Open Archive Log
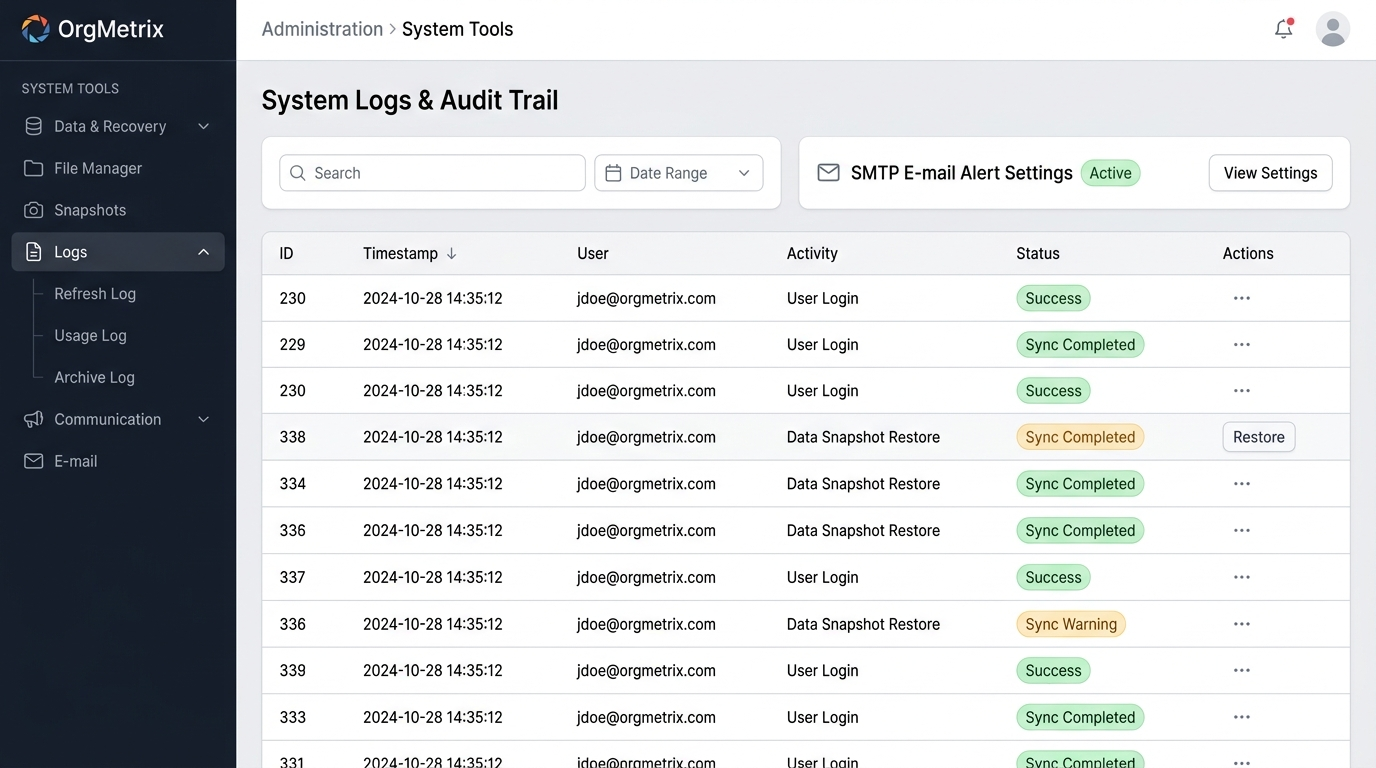 94,377
